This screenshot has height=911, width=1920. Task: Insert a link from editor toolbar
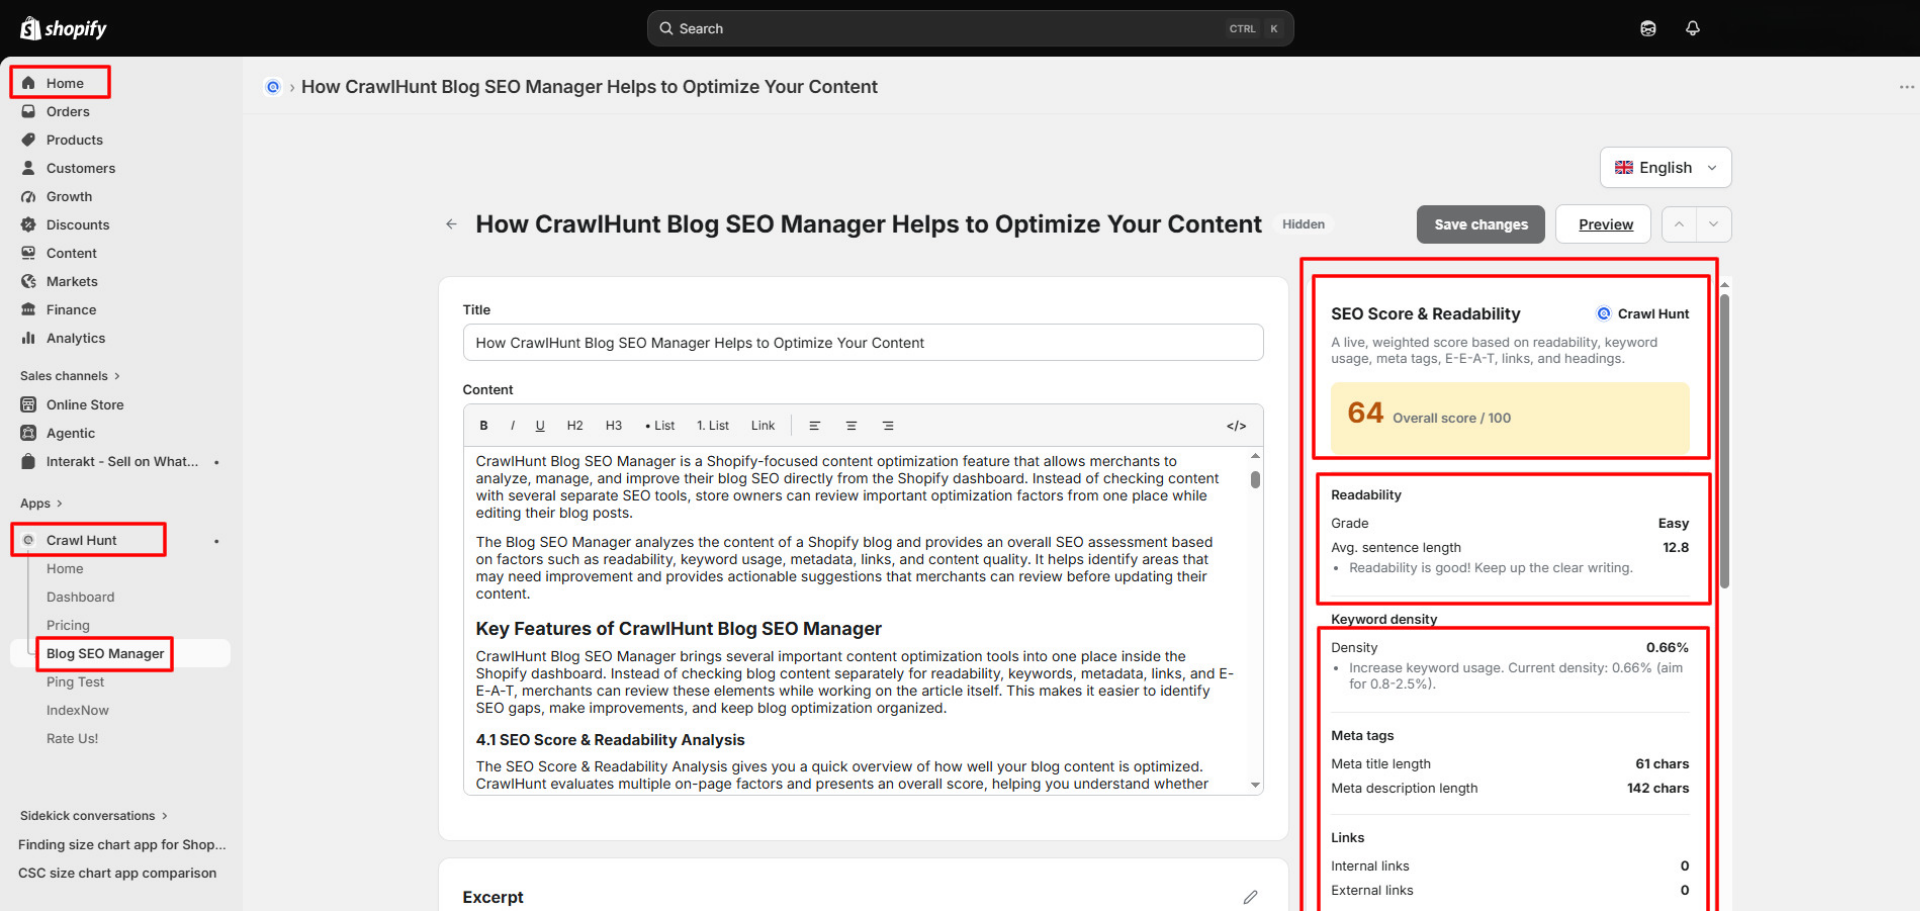[763, 426]
